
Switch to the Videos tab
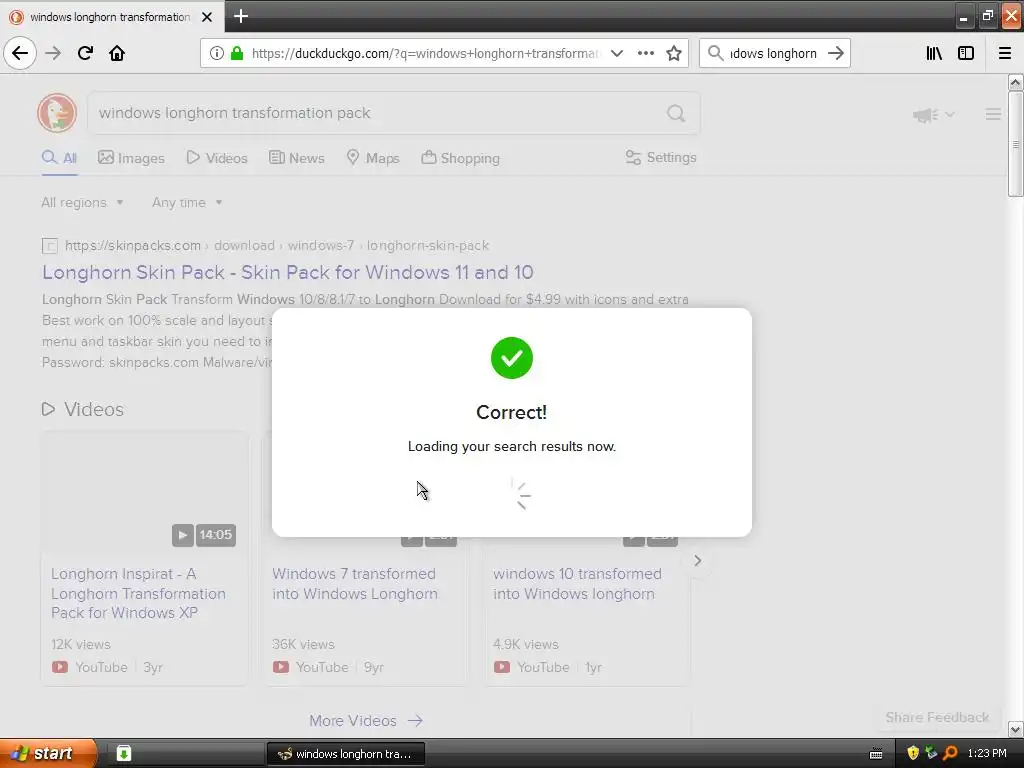point(217,157)
